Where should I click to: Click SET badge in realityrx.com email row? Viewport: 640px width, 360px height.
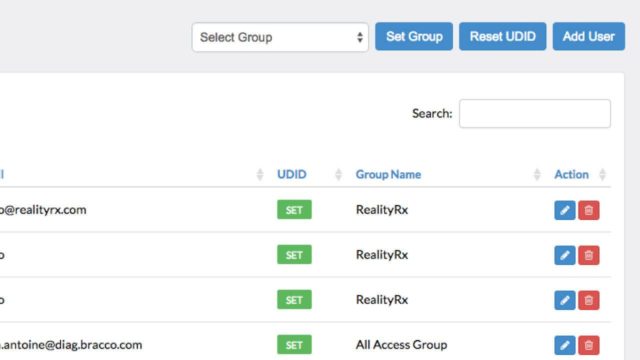point(294,210)
